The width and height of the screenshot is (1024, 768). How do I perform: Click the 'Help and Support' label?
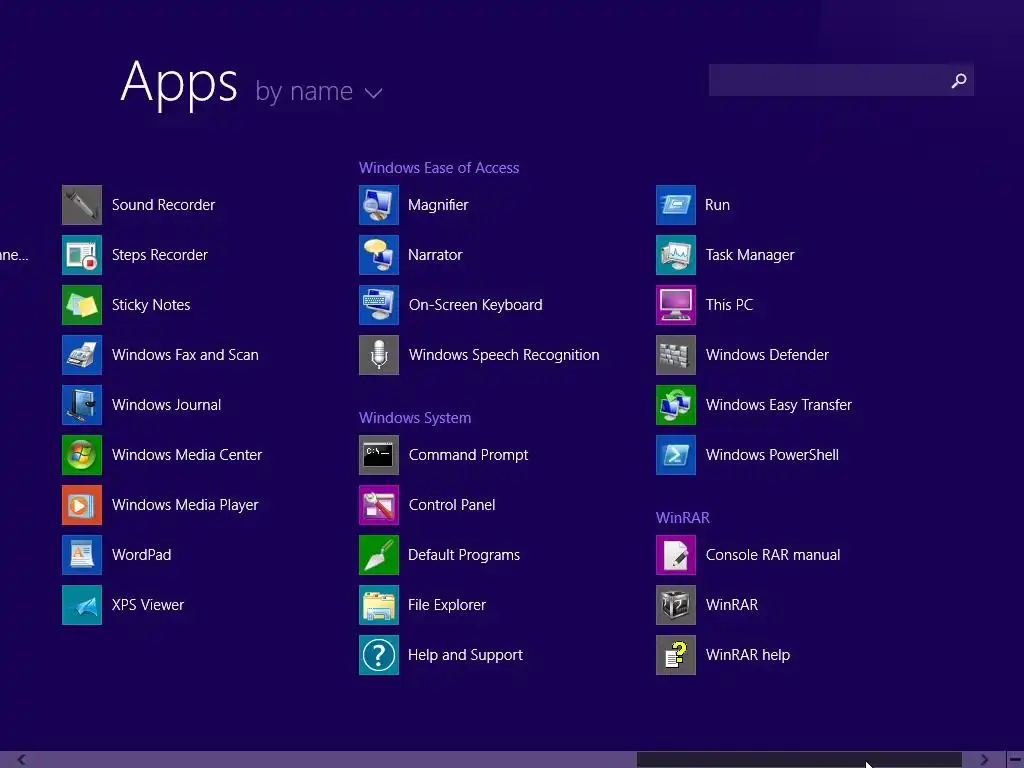click(x=465, y=655)
